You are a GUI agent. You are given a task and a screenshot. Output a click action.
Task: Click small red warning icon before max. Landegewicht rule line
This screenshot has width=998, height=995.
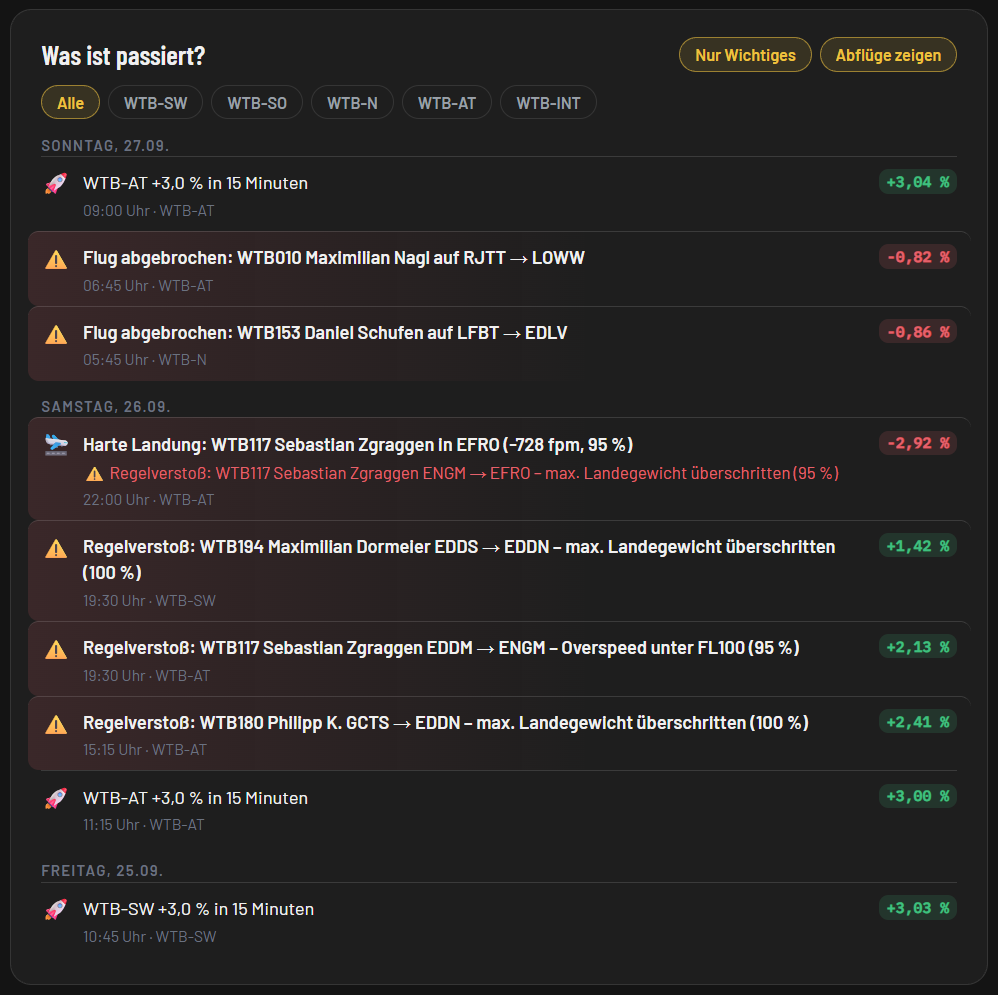[x=94, y=474]
